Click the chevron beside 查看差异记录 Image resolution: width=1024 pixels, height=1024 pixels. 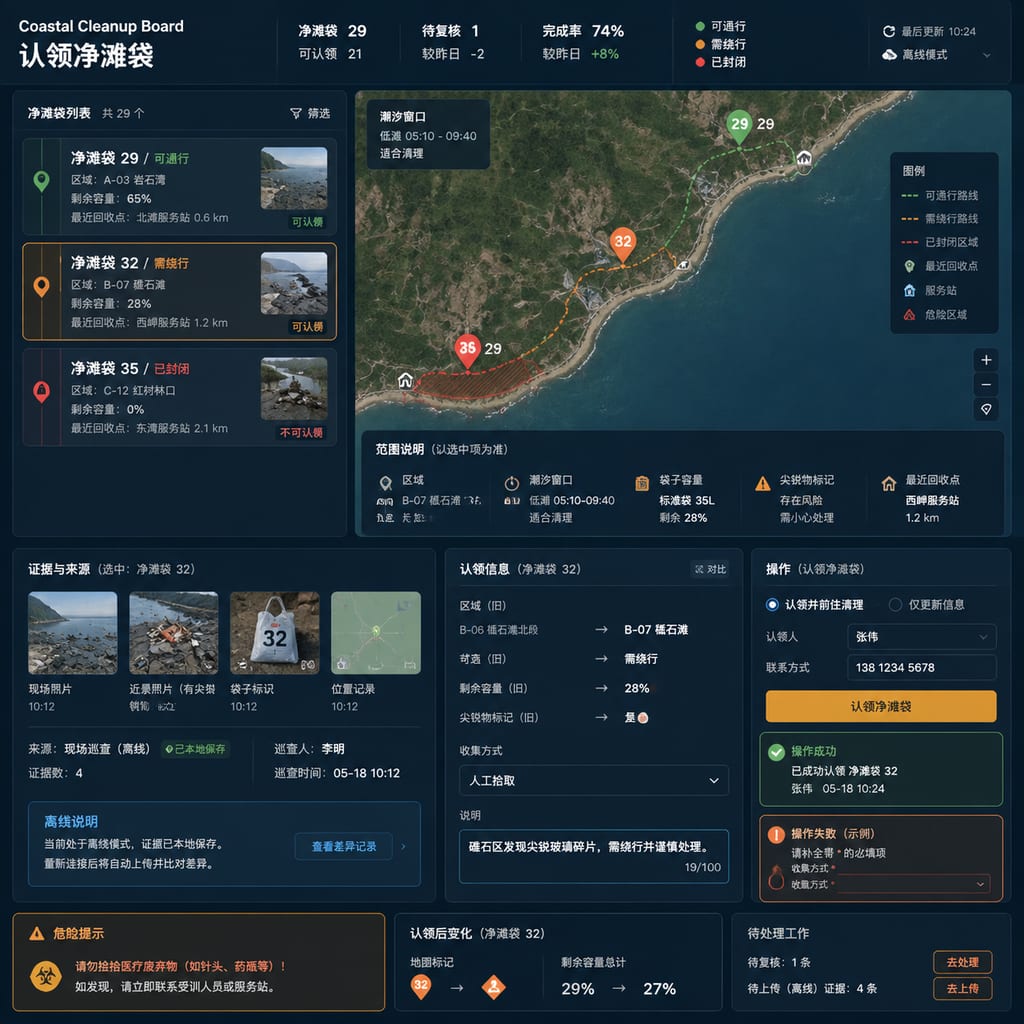403,846
